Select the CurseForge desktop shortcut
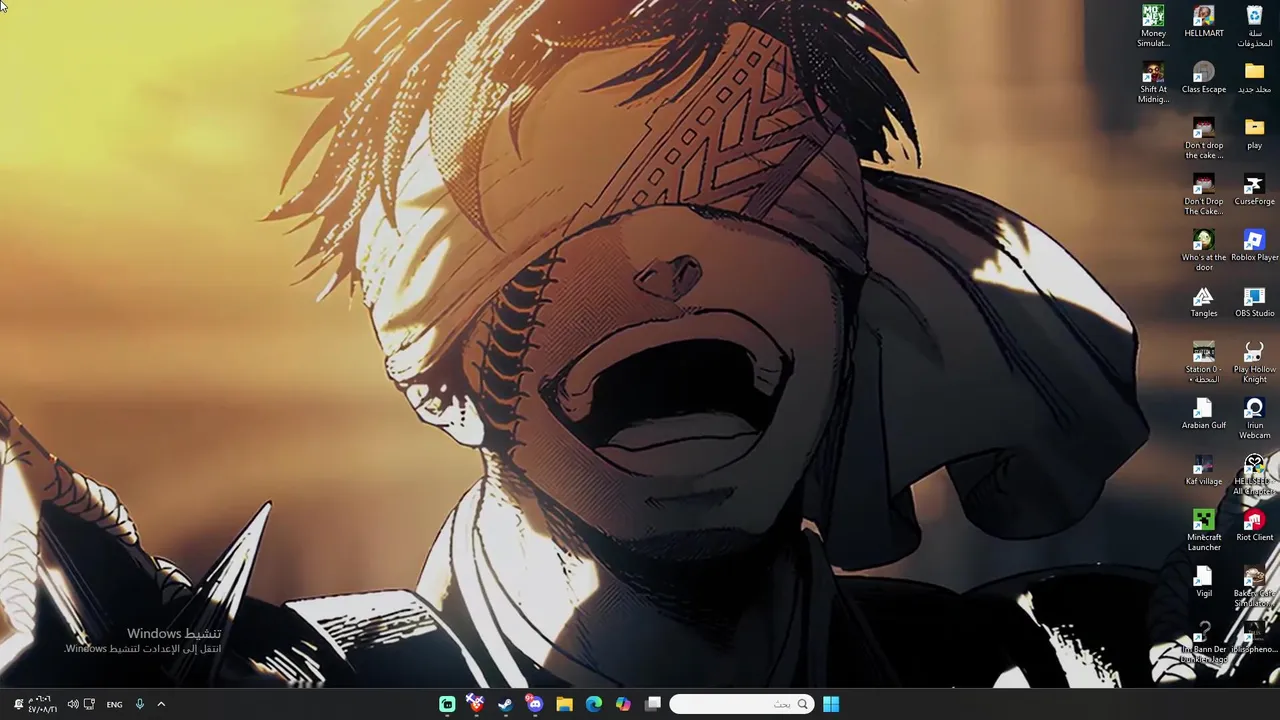This screenshot has height=720, width=1280. pos(1254,189)
